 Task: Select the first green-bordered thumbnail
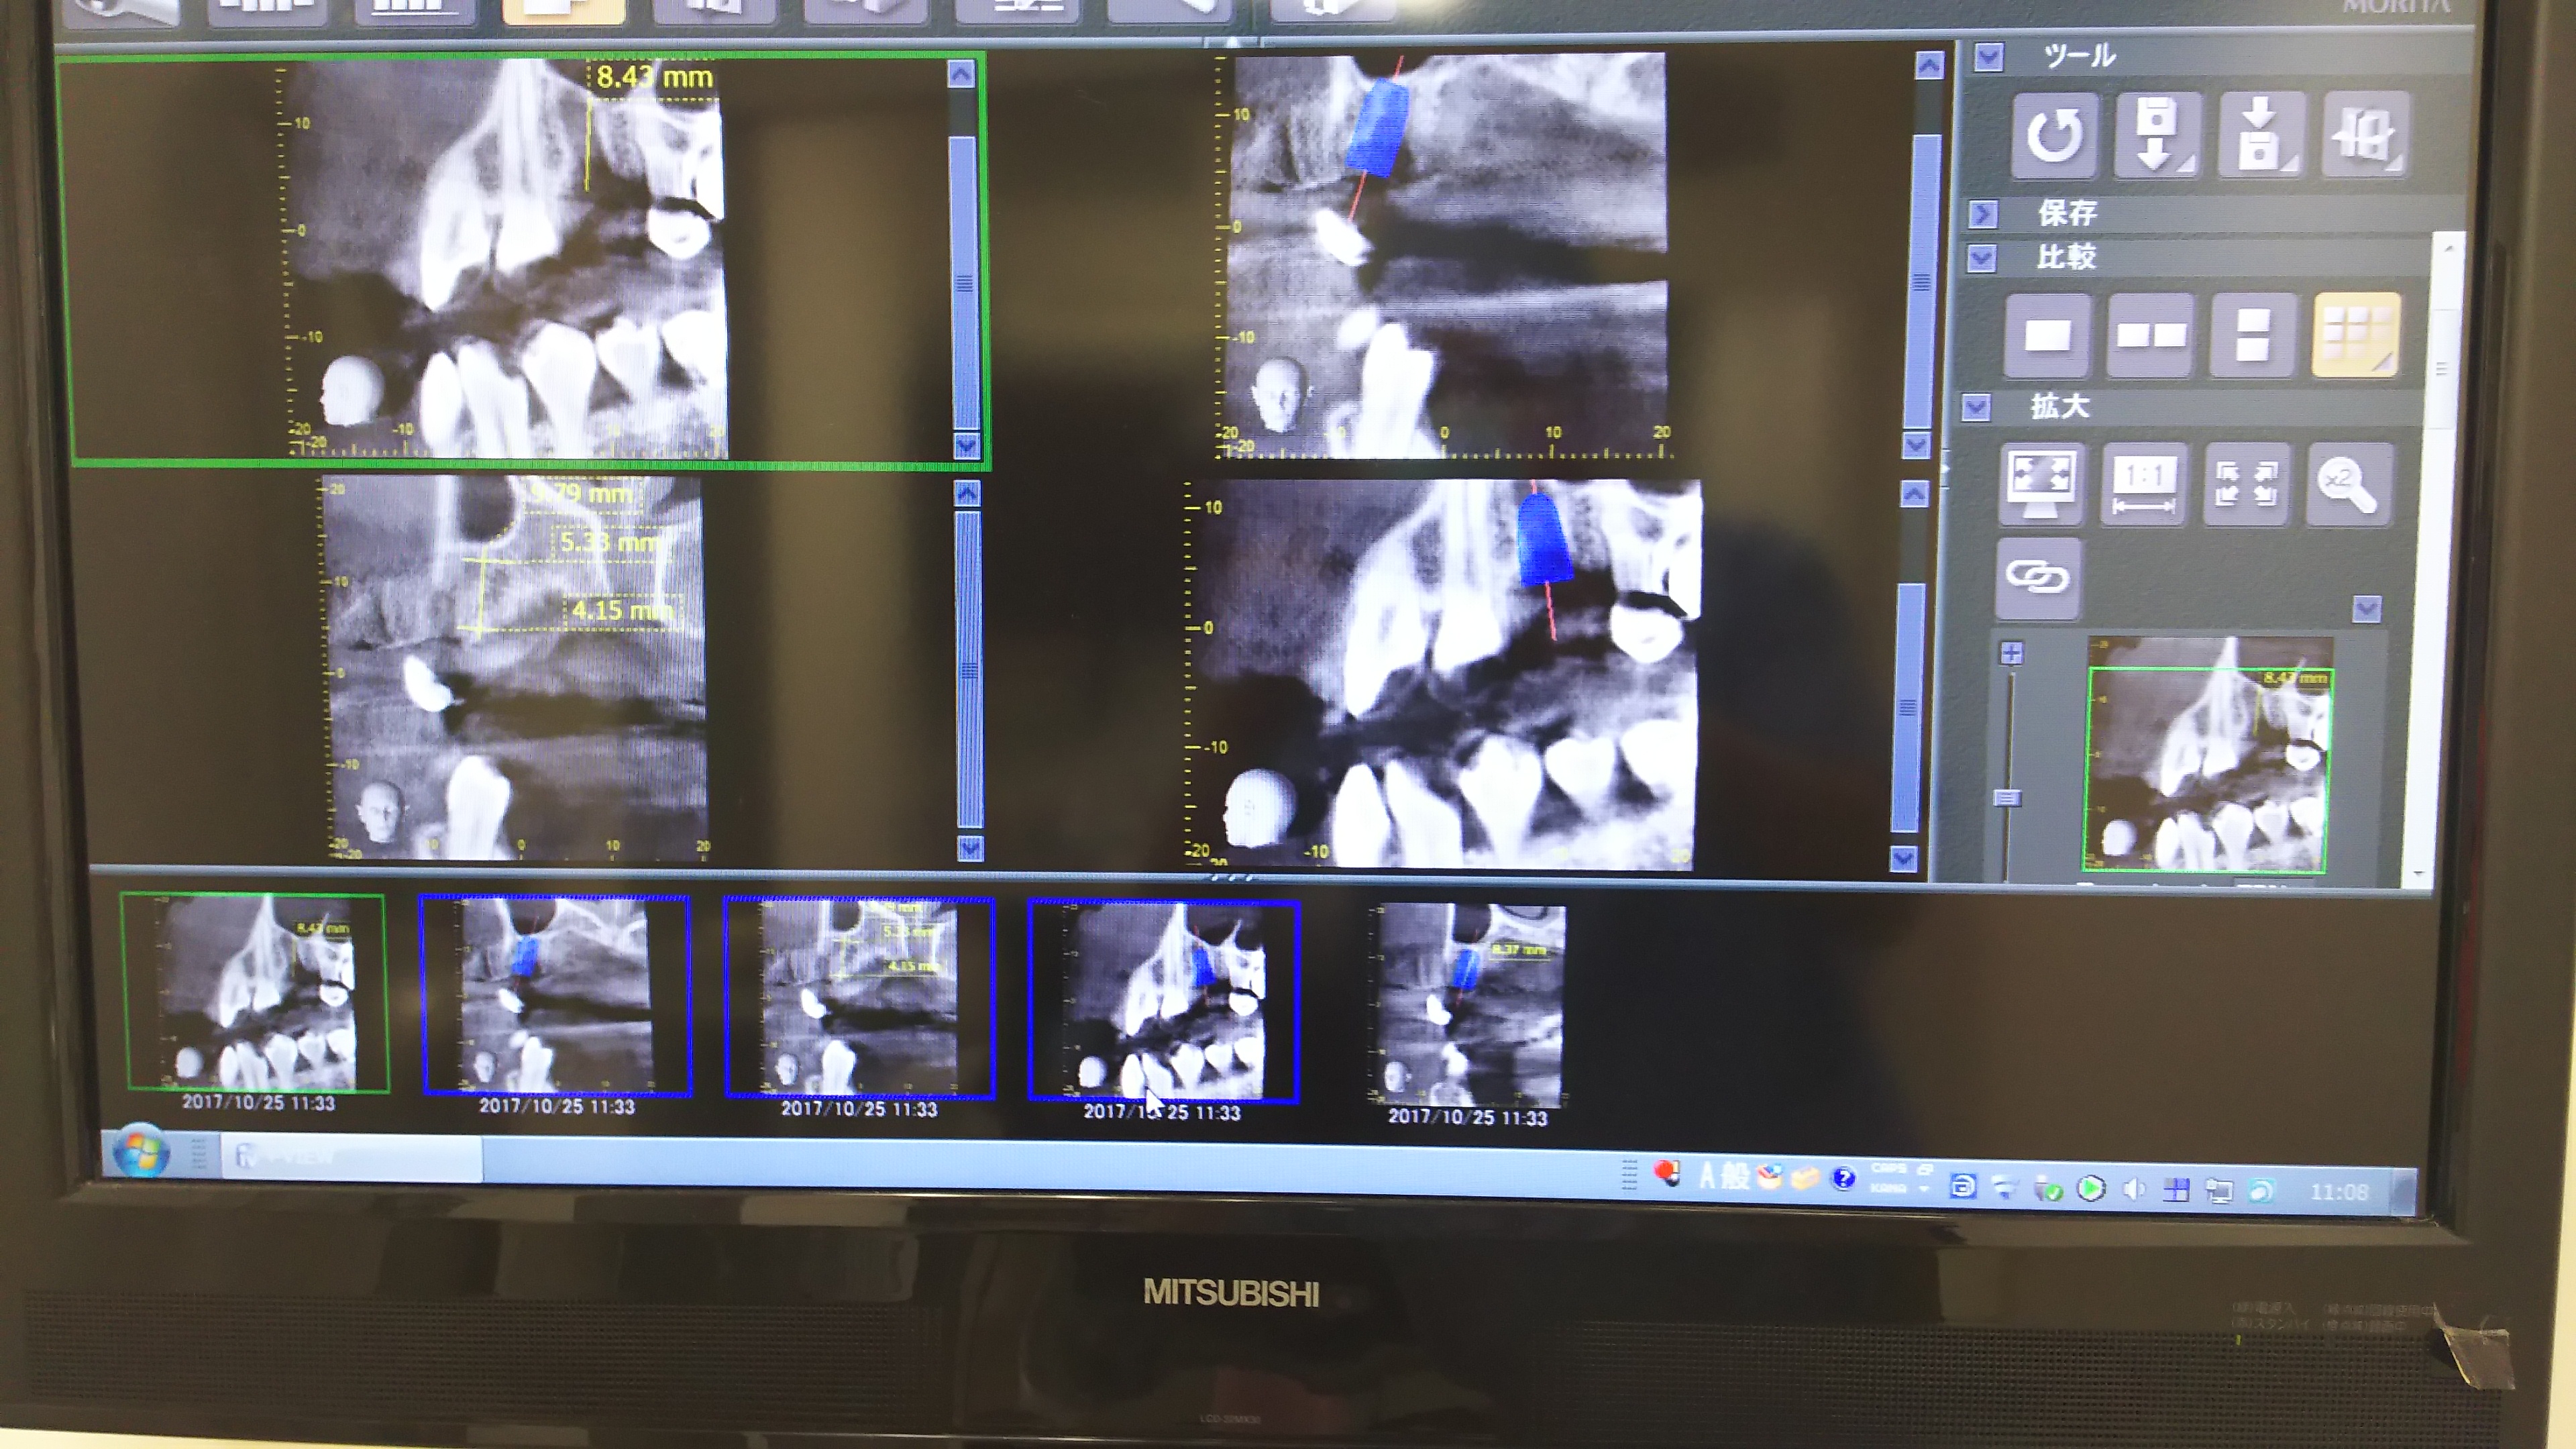coord(254,992)
